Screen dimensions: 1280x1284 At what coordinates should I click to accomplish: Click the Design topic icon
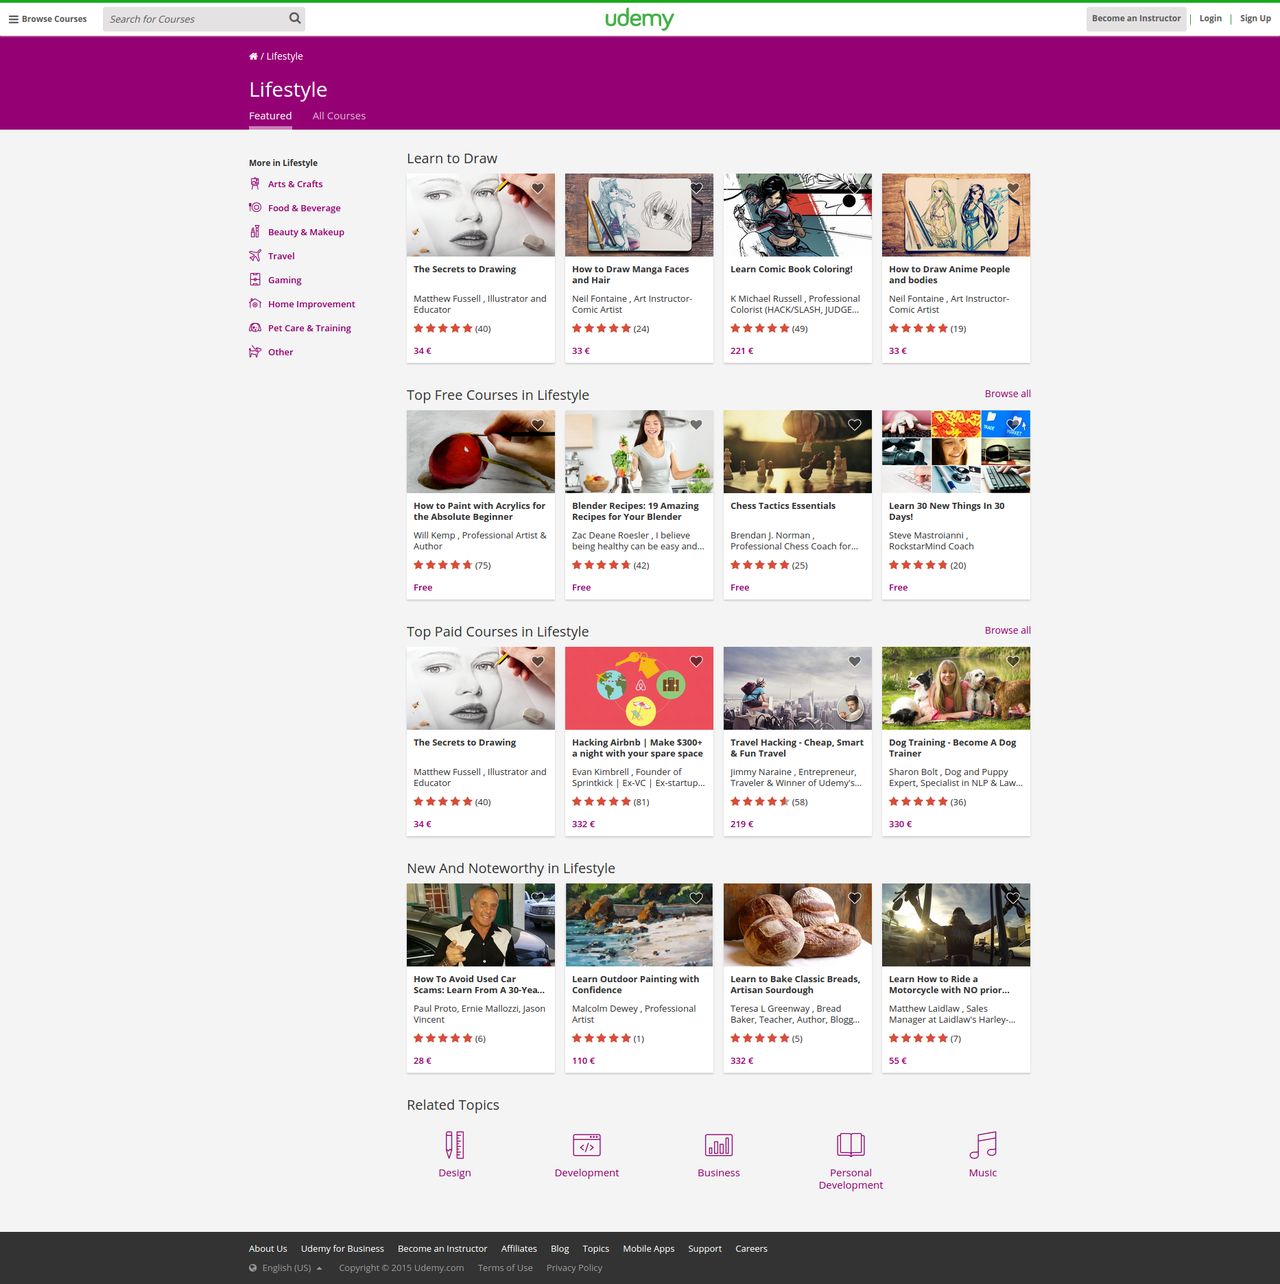pyautogui.click(x=455, y=1145)
